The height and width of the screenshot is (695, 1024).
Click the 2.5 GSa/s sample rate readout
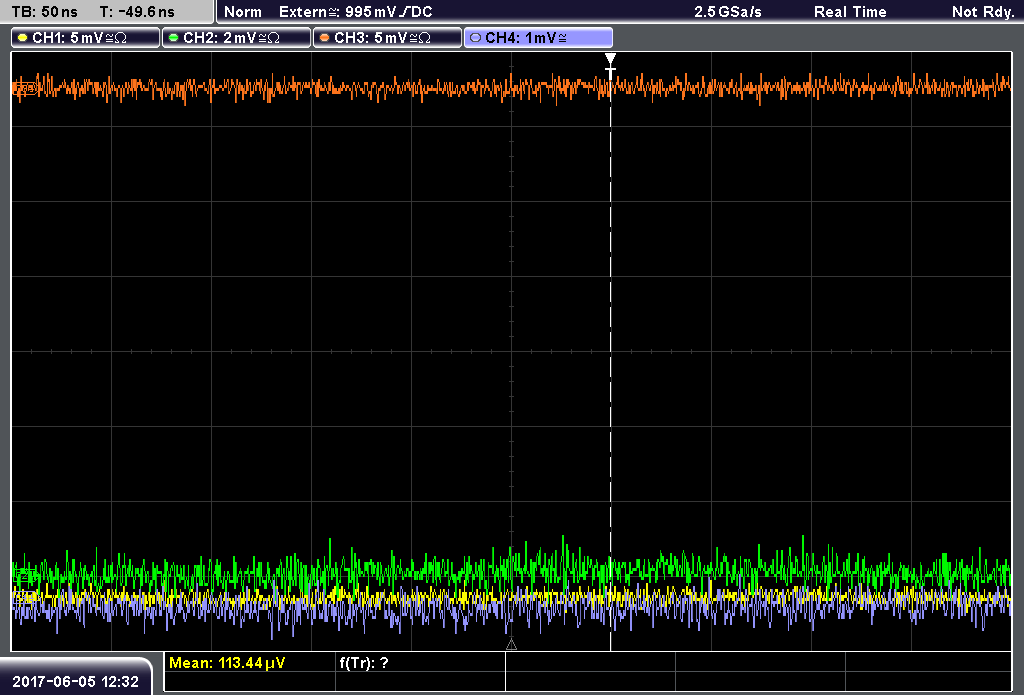tap(728, 12)
